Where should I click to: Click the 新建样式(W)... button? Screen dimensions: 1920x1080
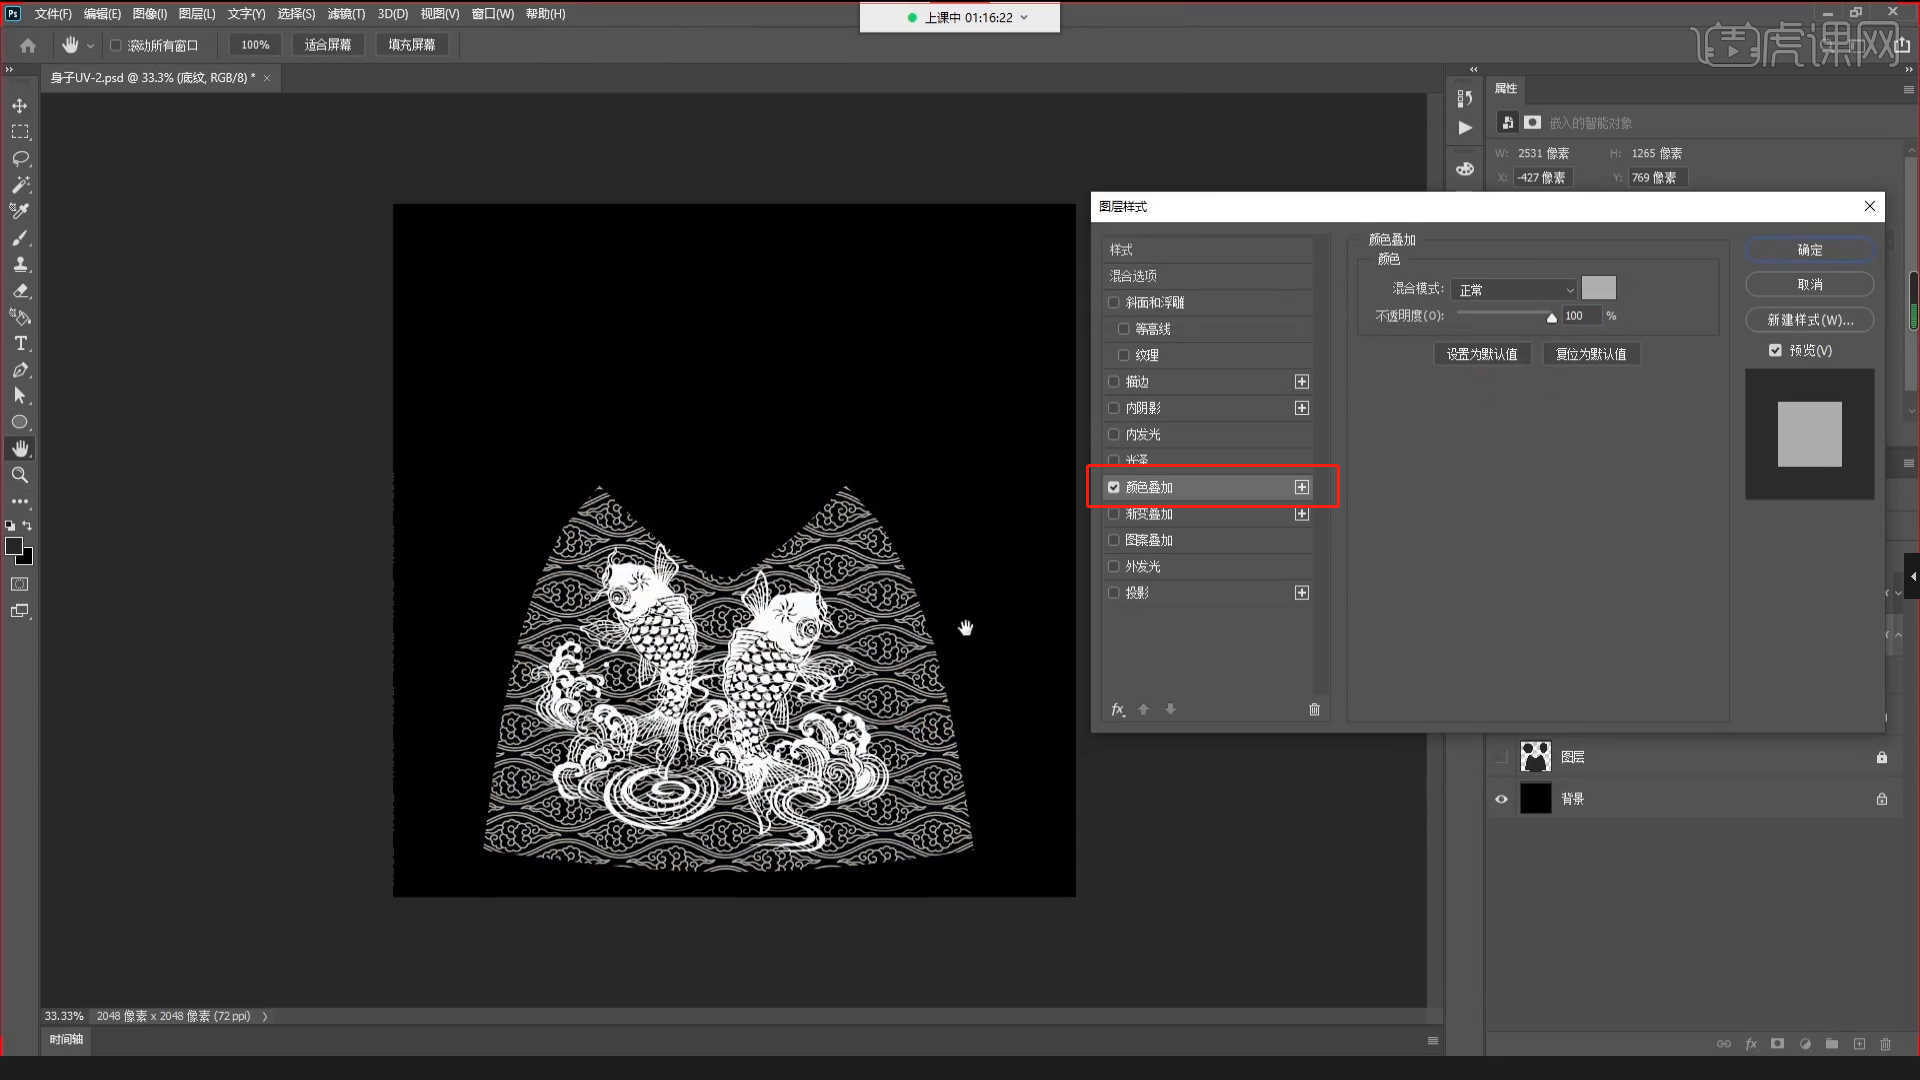pyautogui.click(x=1809, y=320)
